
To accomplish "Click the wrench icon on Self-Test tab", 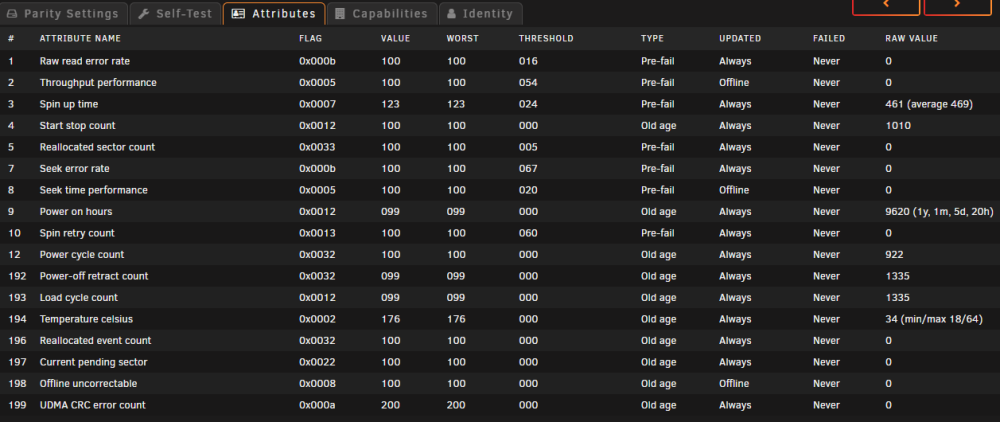I will click(x=143, y=13).
